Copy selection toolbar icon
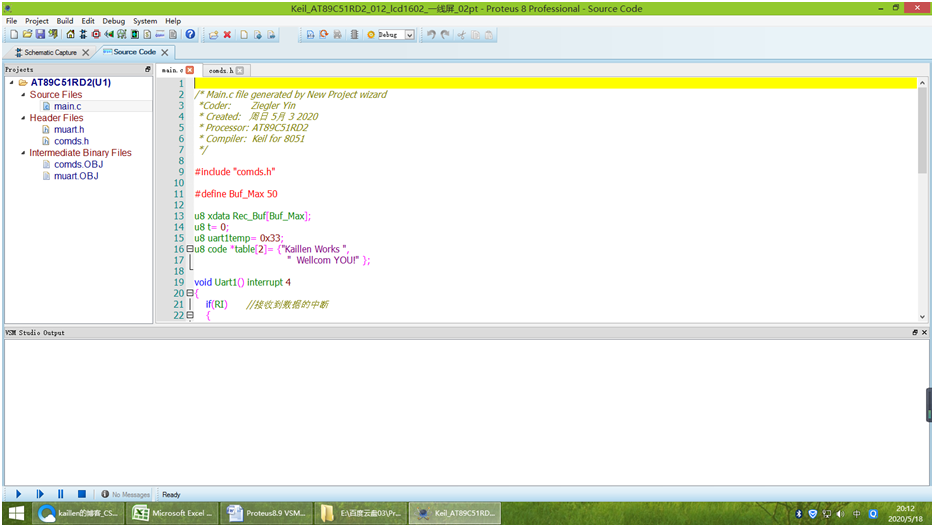The image size is (934, 527). click(x=475, y=35)
